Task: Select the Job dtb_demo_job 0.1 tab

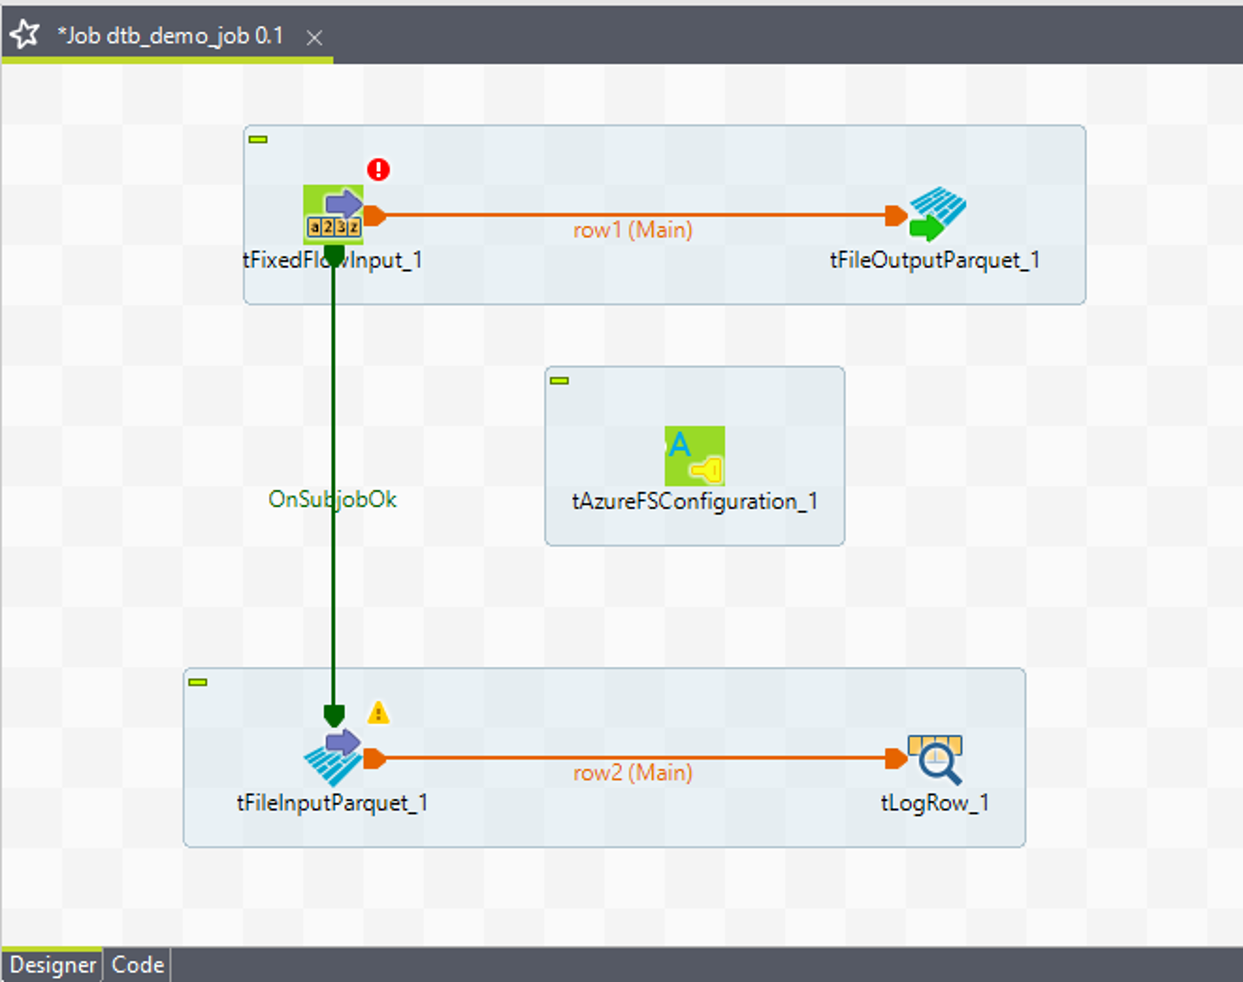Action: (x=170, y=36)
